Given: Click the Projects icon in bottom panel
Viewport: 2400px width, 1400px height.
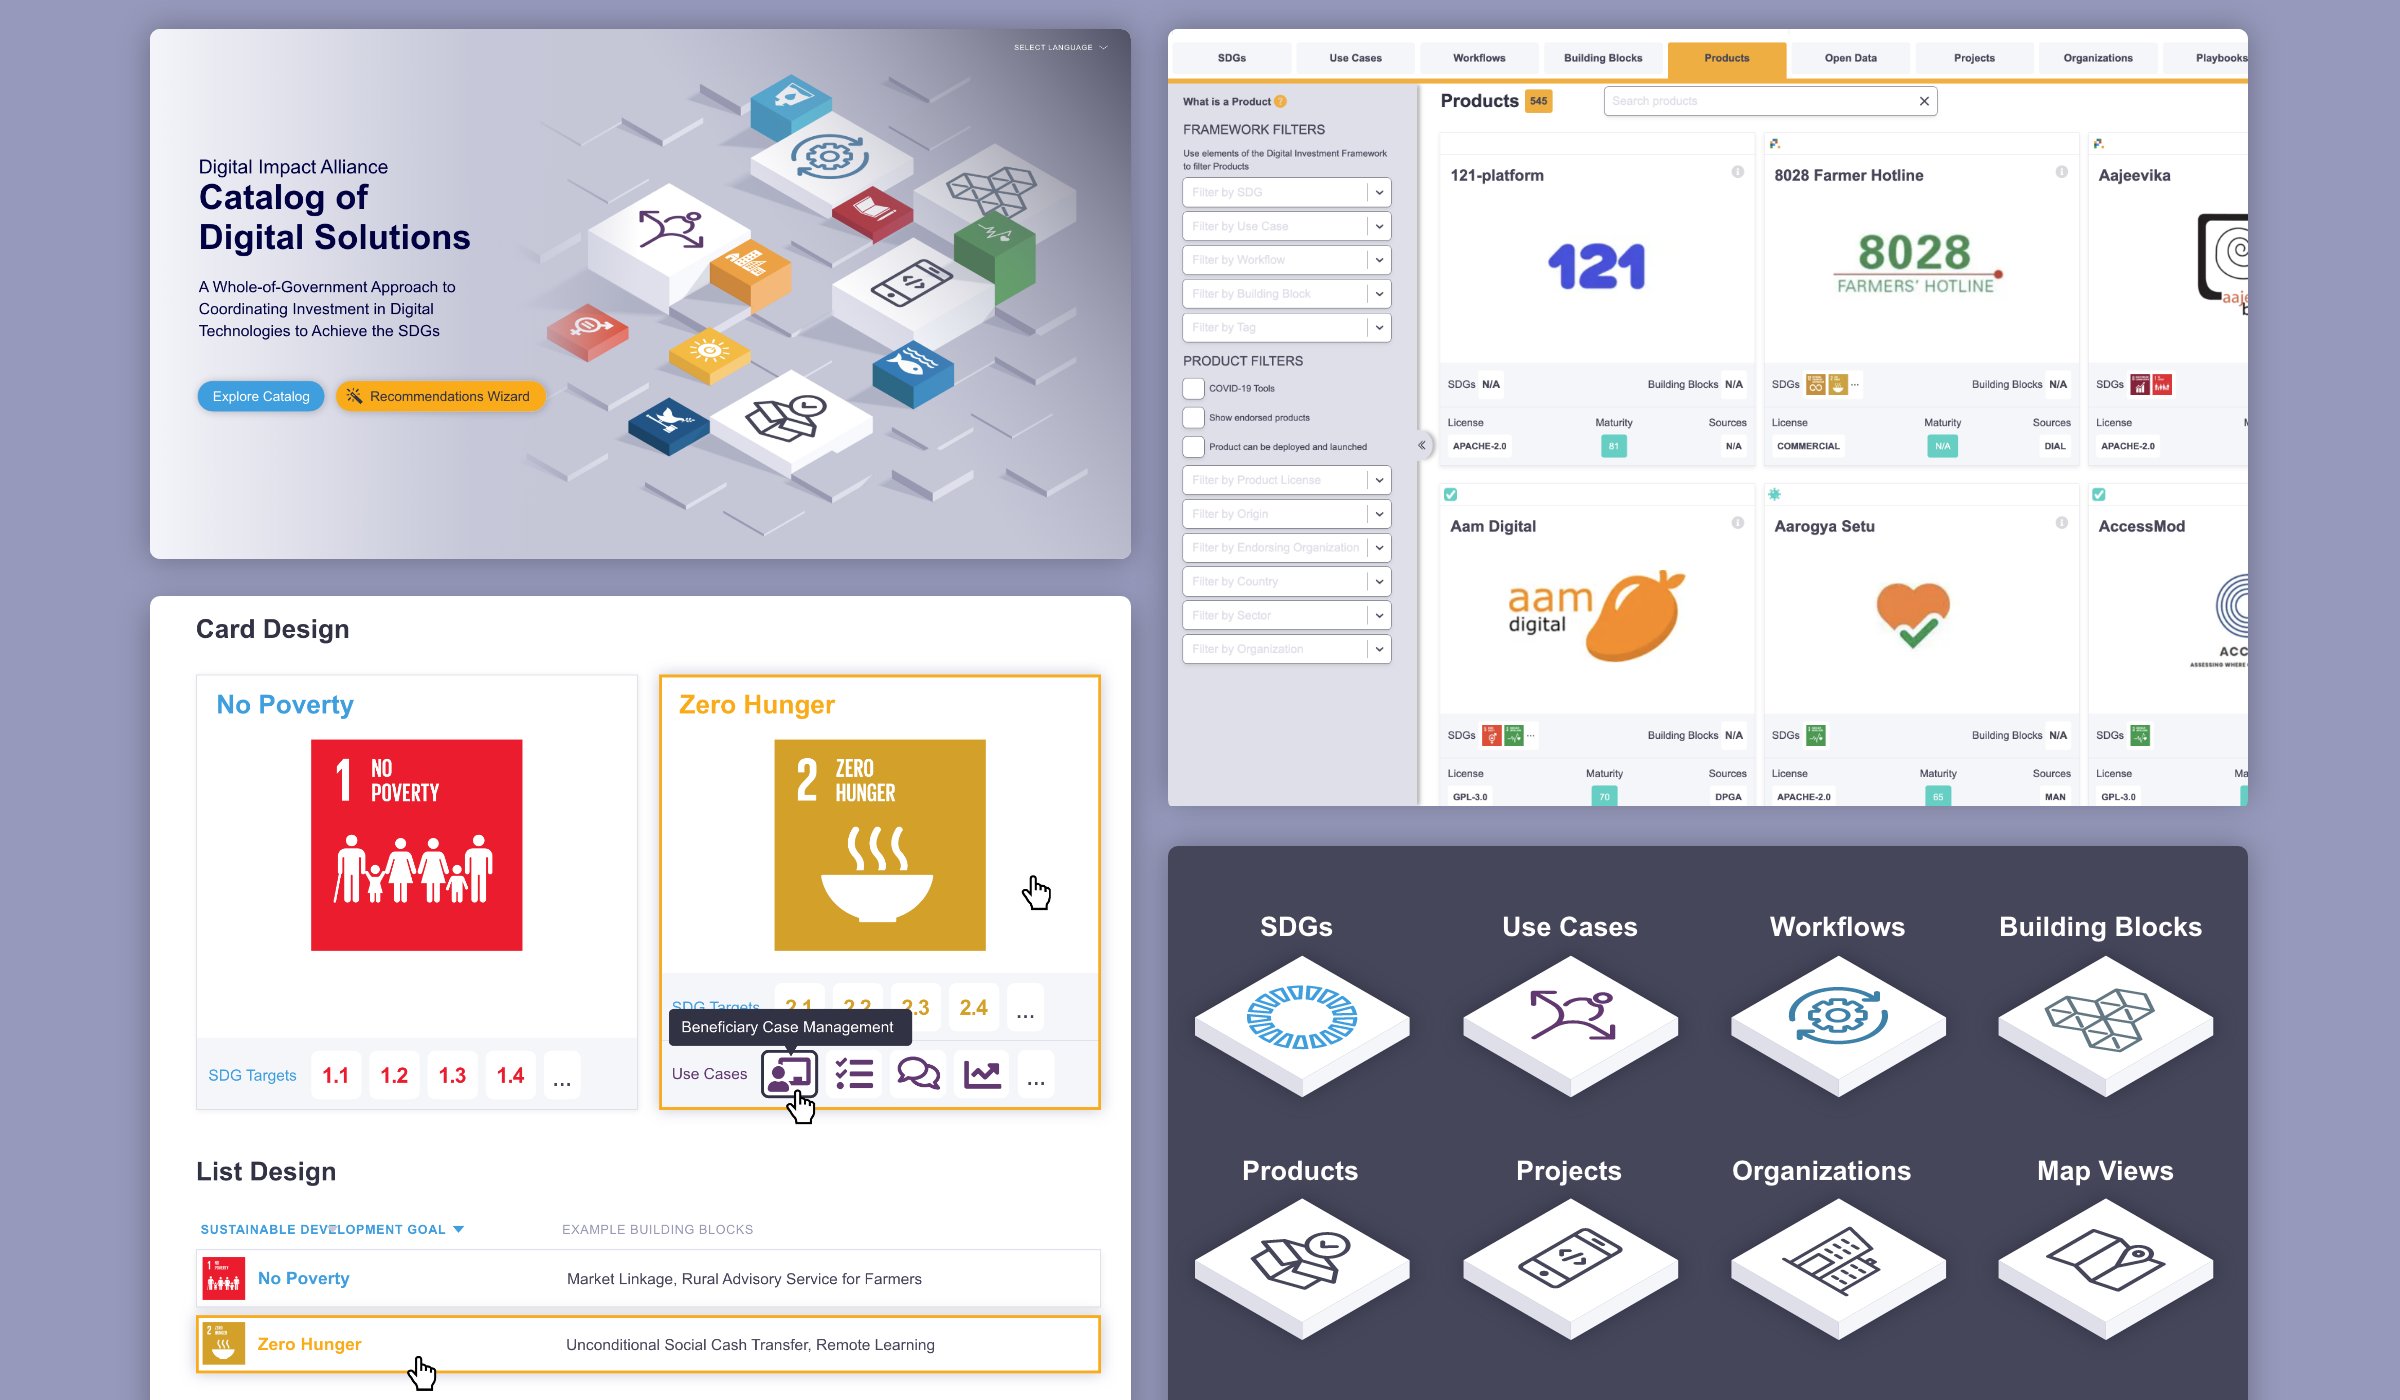Looking at the screenshot, I should [x=1565, y=1260].
